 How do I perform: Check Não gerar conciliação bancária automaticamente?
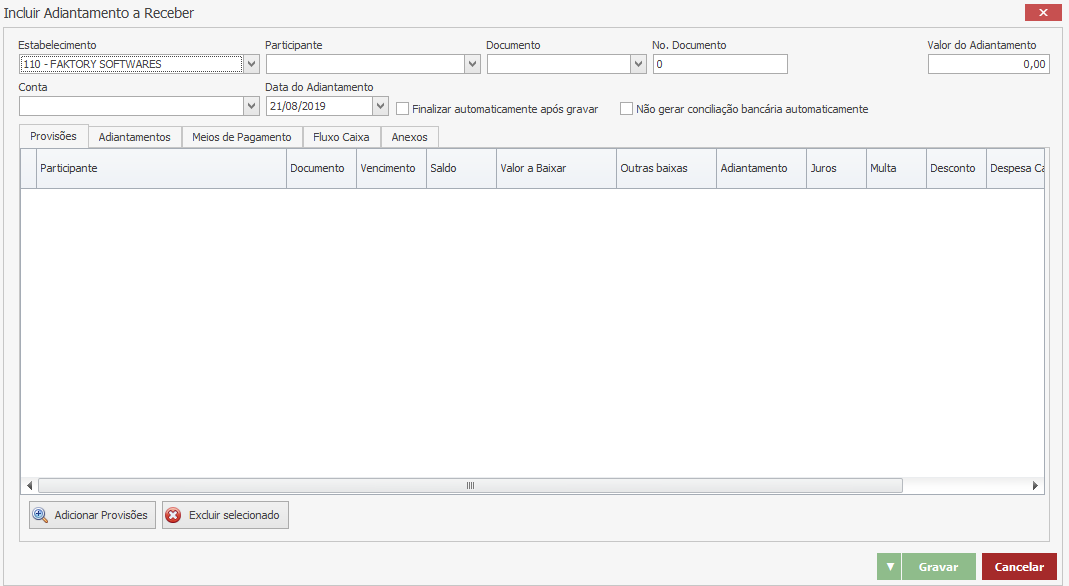tap(627, 109)
